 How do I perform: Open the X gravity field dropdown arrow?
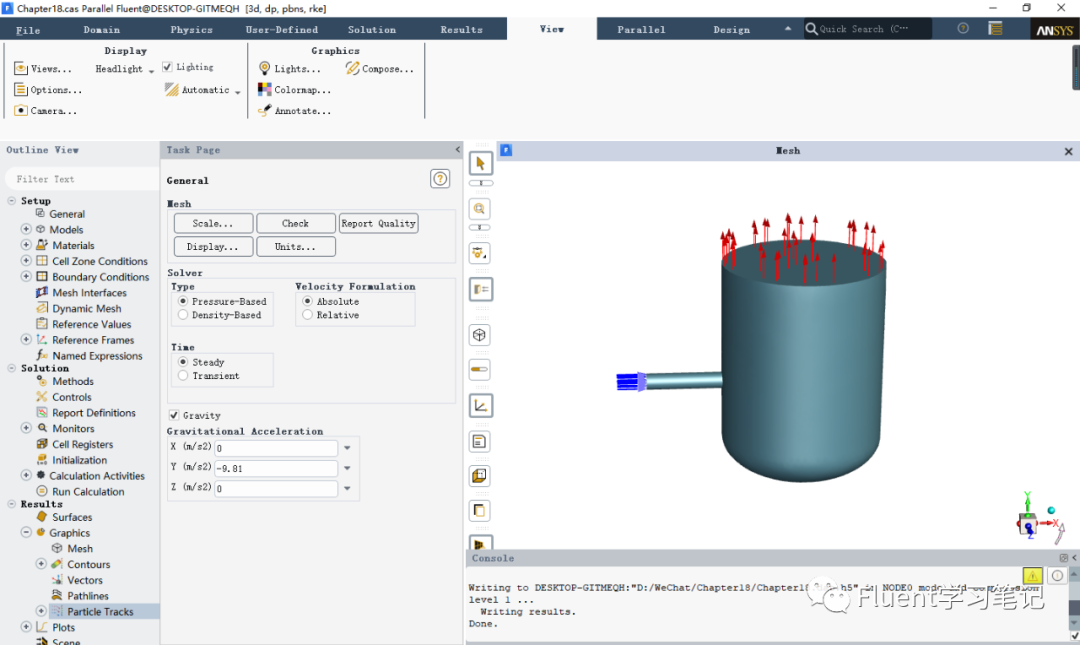click(347, 448)
